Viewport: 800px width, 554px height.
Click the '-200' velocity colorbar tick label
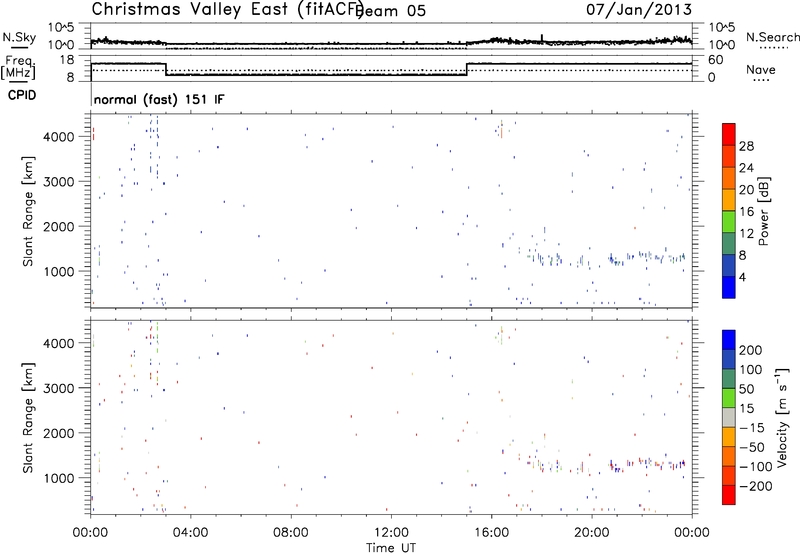(x=758, y=486)
